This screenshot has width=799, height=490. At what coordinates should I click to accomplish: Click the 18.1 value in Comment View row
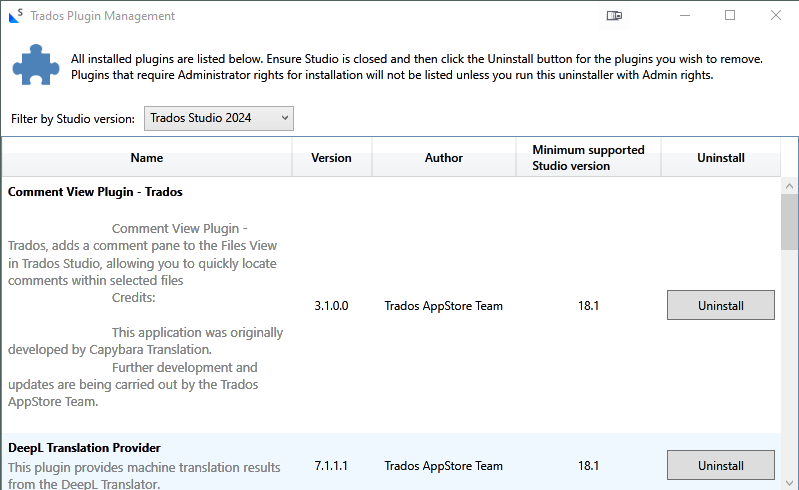pyautogui.click(x=589, y=306)
